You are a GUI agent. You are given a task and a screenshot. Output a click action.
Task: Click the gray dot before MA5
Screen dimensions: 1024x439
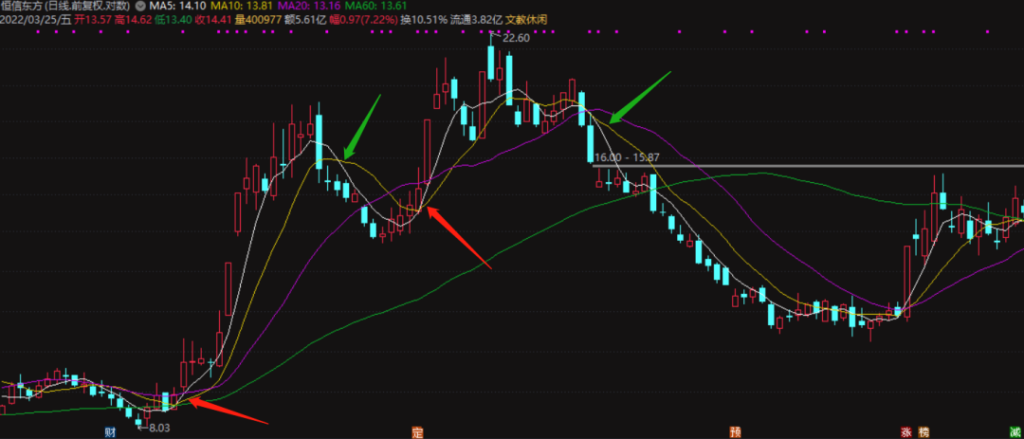[139, 6]
